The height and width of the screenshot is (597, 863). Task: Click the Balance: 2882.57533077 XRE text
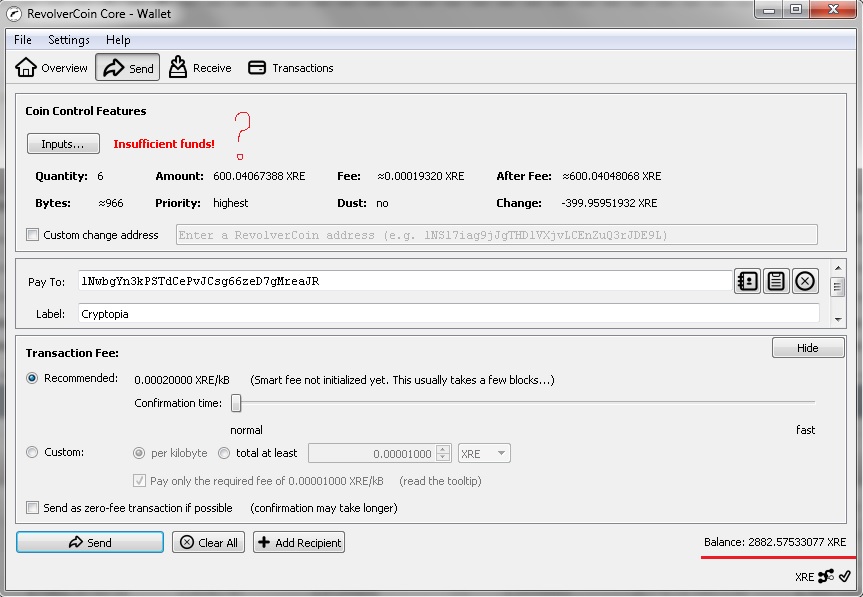tap(775, 542)
